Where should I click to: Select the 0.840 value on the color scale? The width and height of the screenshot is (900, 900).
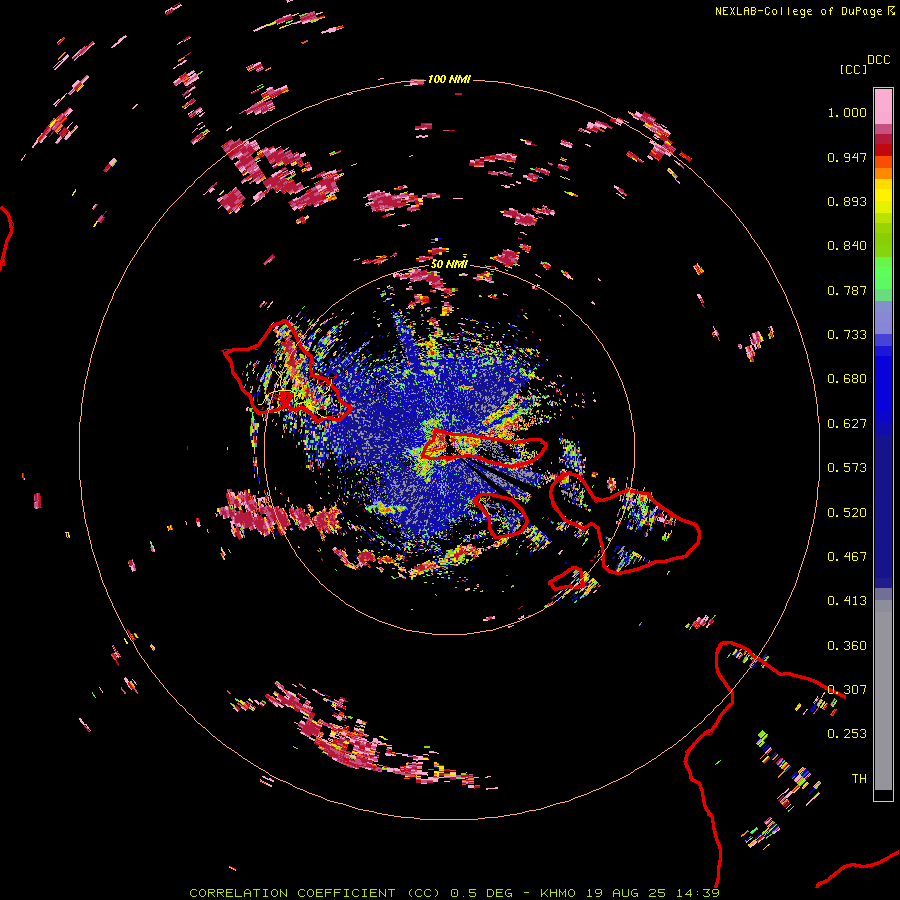click(847, 246)
